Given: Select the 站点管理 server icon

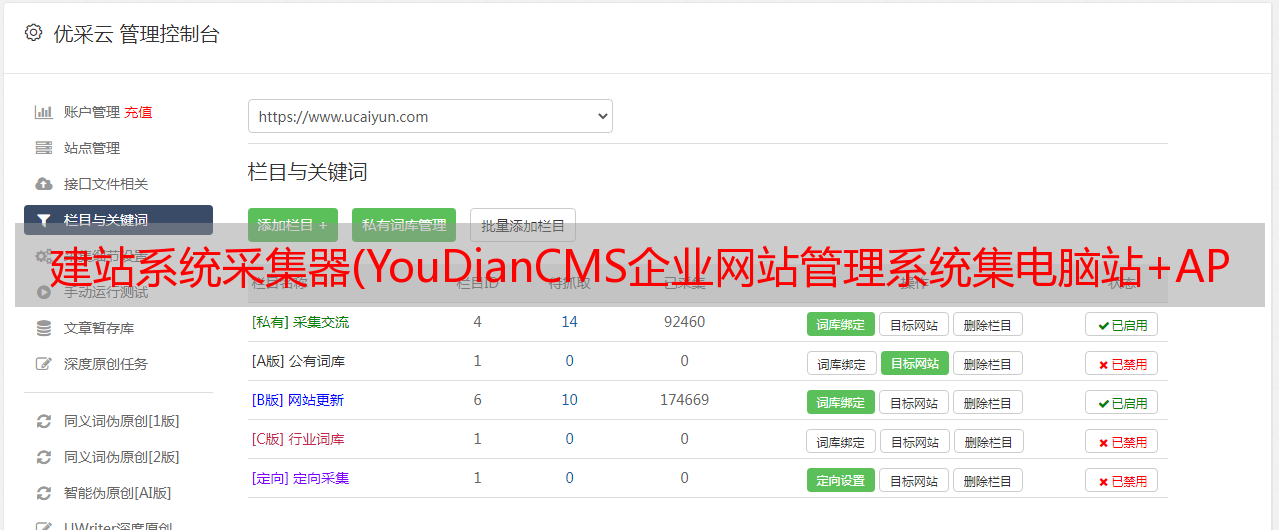Looking at the screenshot, I should pyautogui.click(x=44, y=148).
